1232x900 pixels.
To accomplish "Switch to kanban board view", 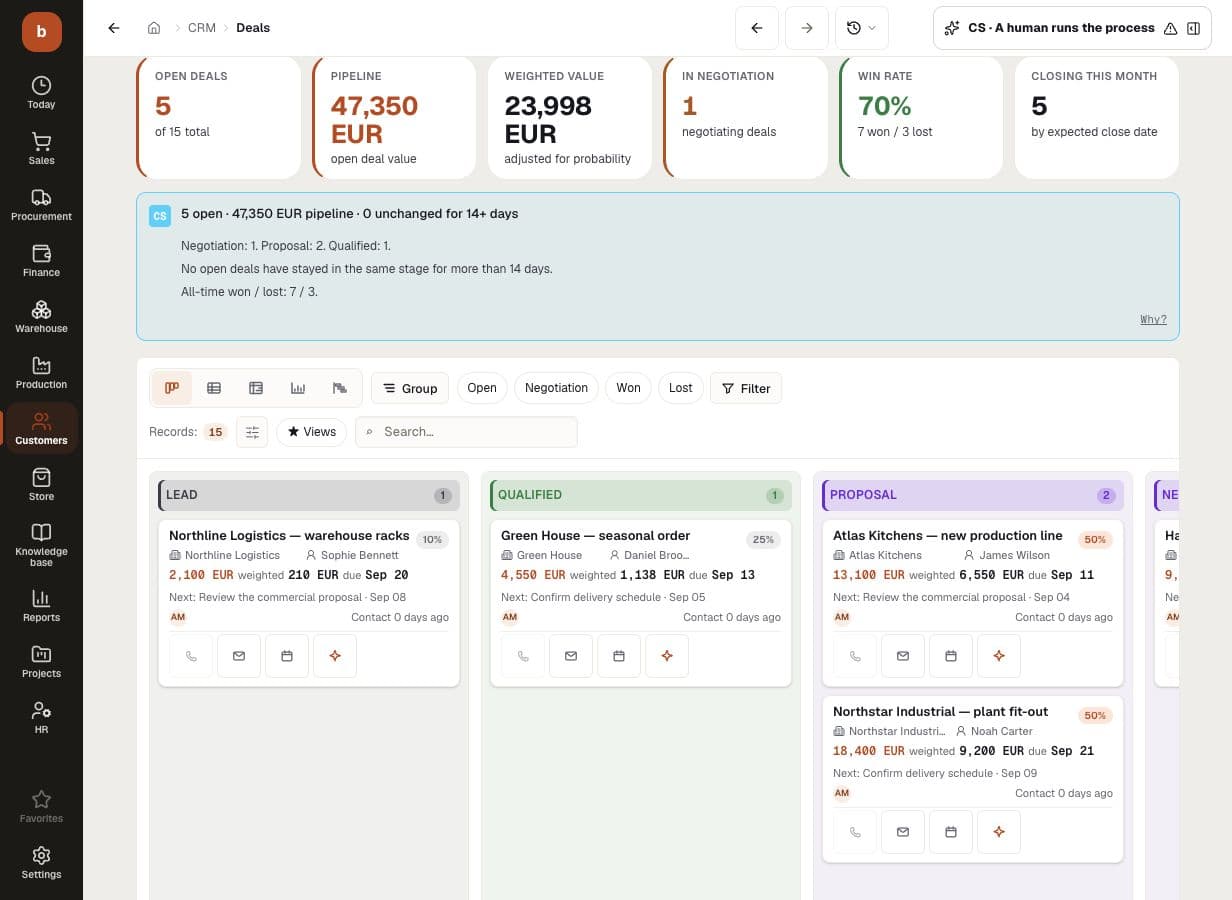I will coord(172,388).
